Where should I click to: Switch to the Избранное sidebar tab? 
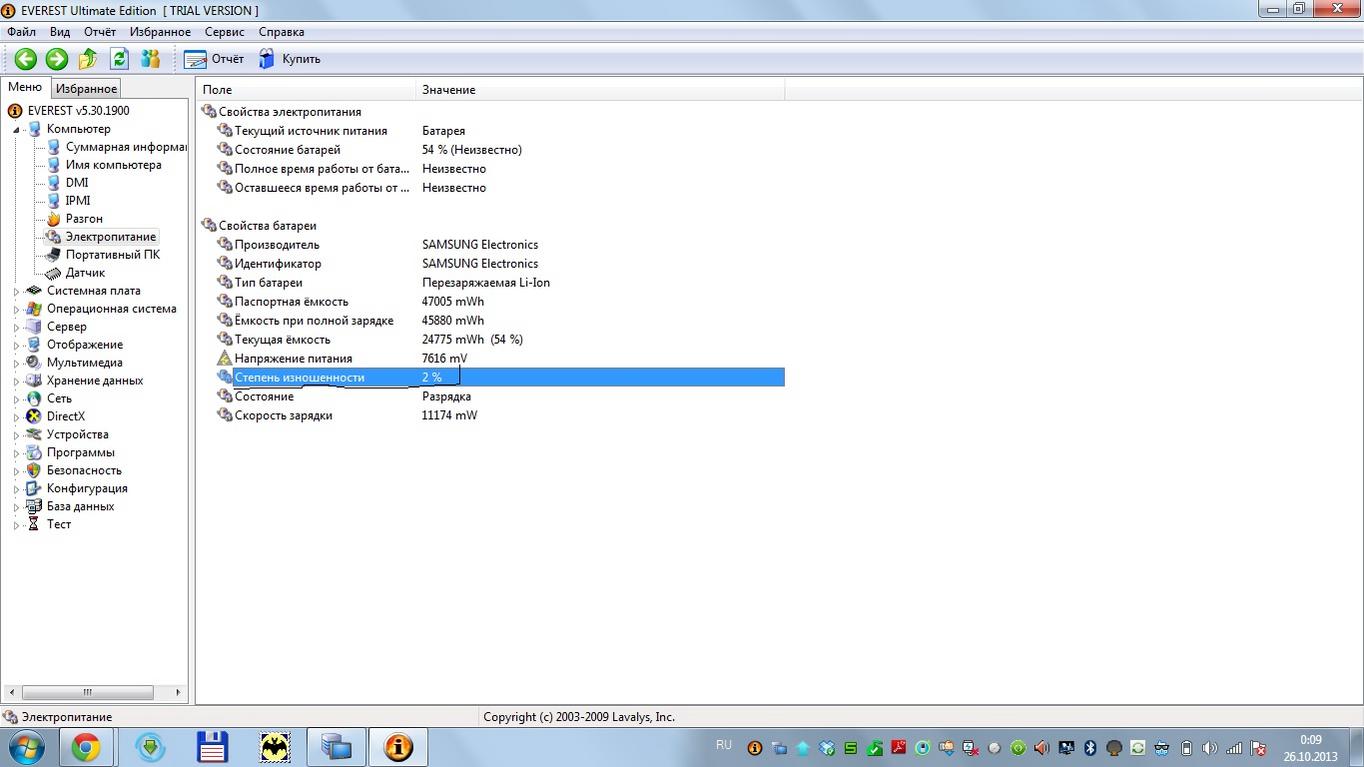click(86, 89)
